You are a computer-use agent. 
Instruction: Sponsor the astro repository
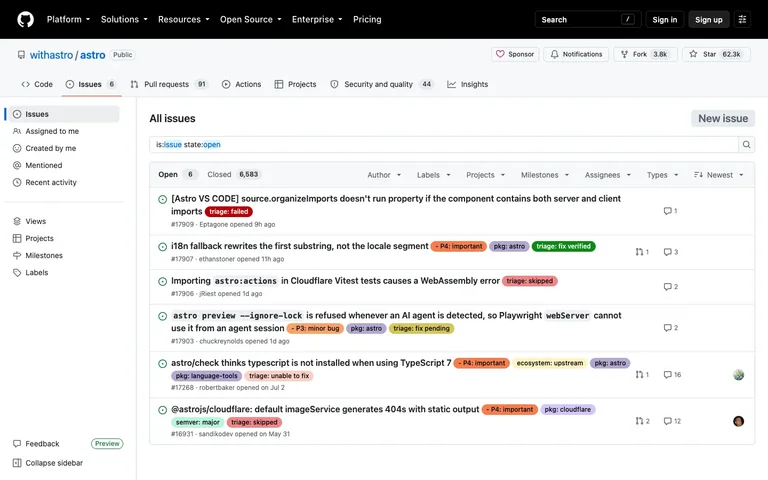515,54
